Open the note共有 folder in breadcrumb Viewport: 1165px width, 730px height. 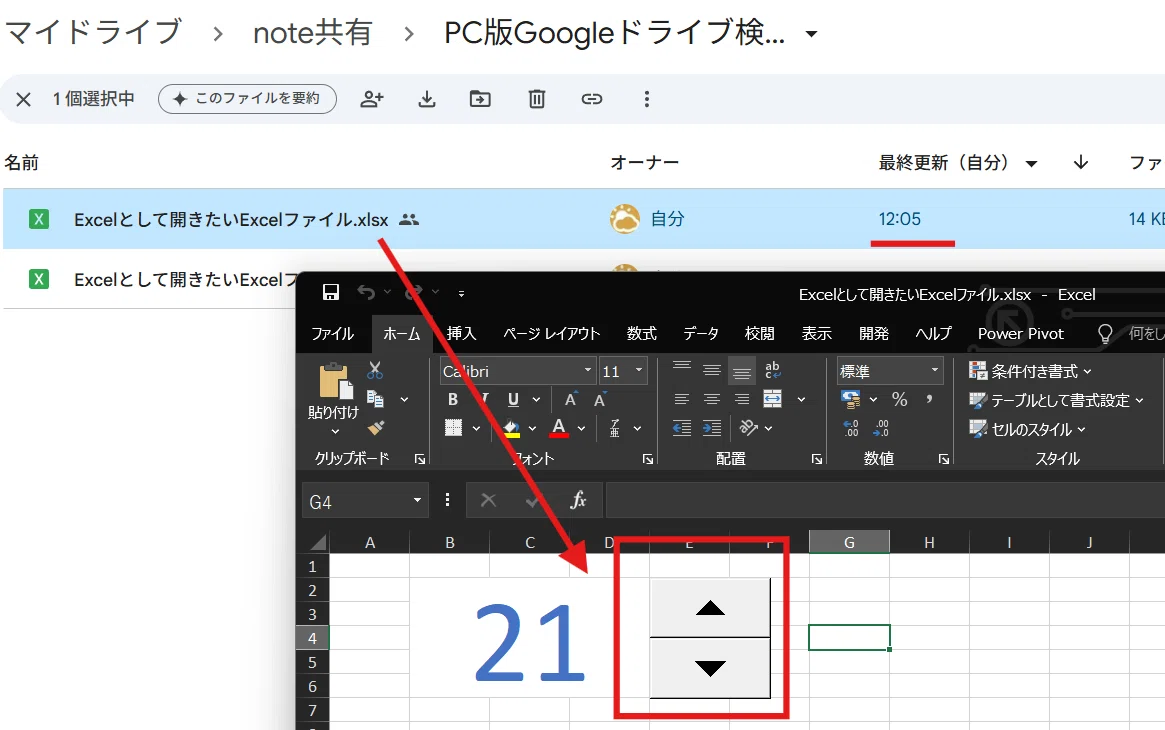coord(312,33)
